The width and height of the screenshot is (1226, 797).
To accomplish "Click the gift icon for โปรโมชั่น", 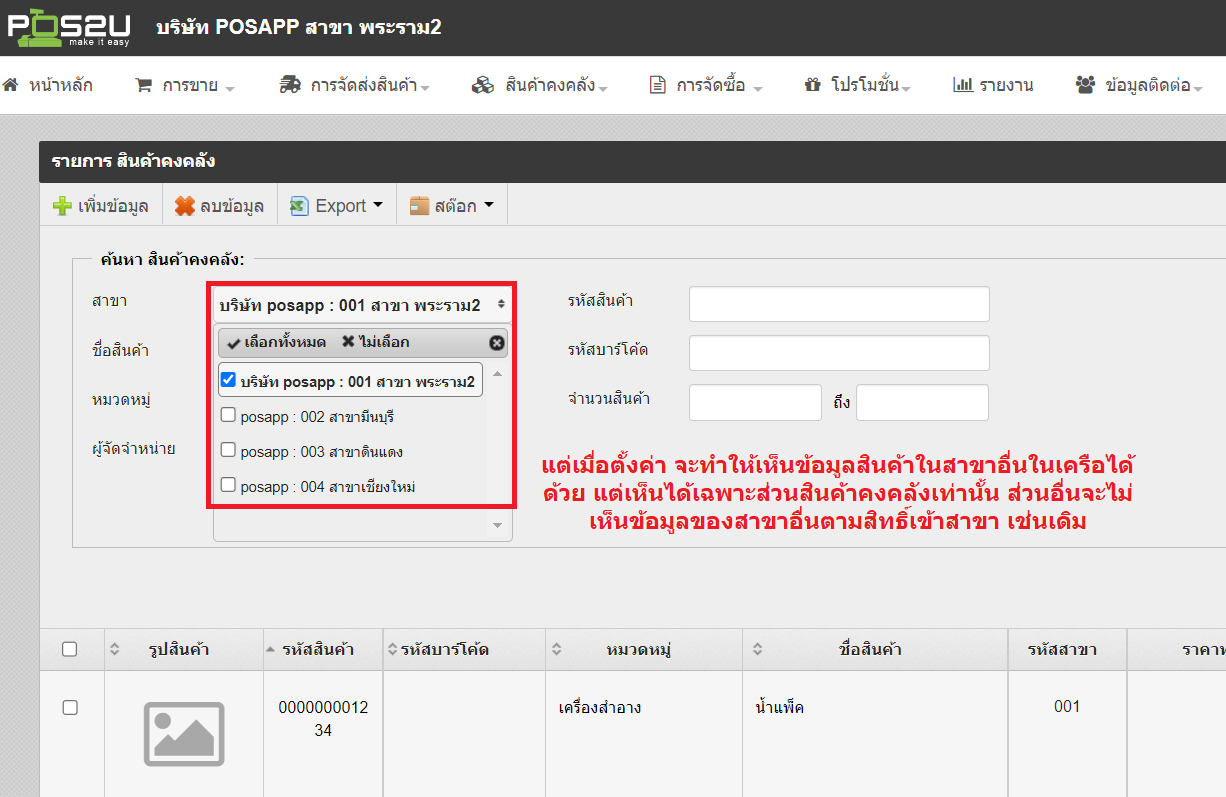I will point(812,85).
